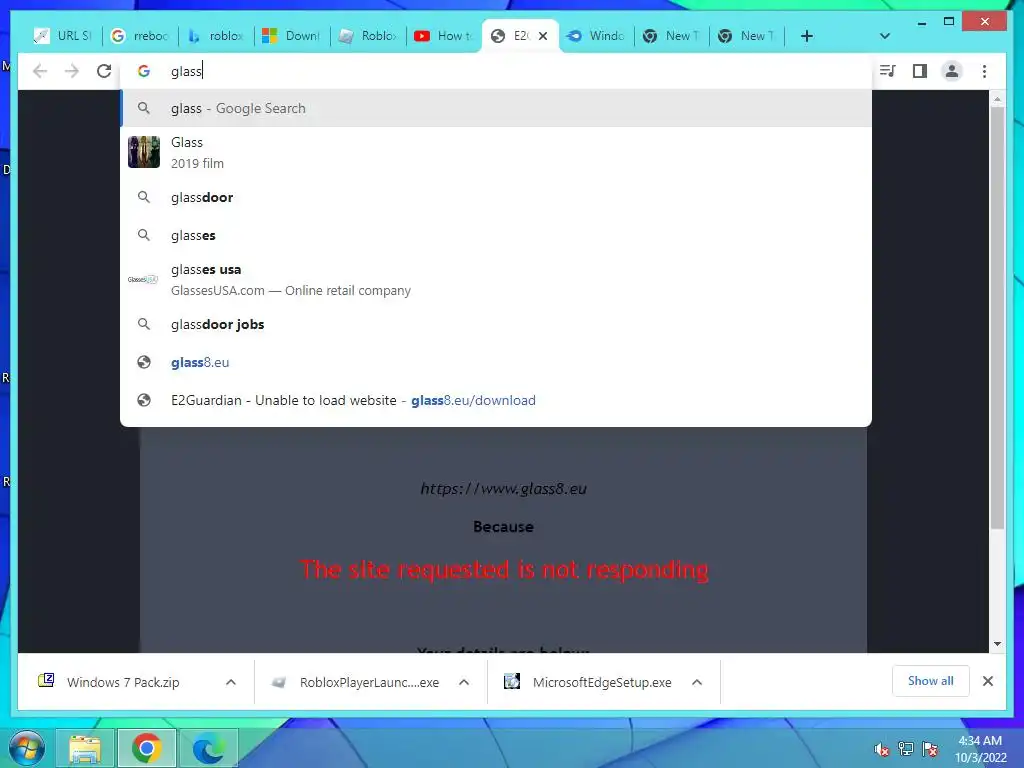This screenshot has height=768, width=1024.
Task: Click the browser back arrow
Action: (x=40, y=71)
